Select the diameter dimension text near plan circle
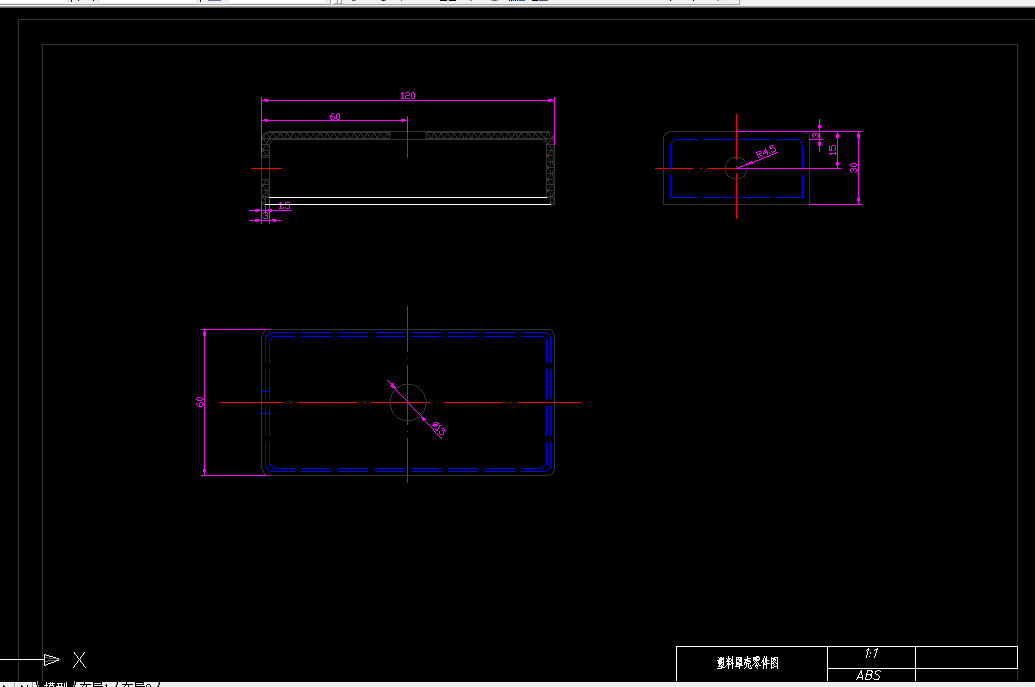1035x687 pixels. click(439, 429)
